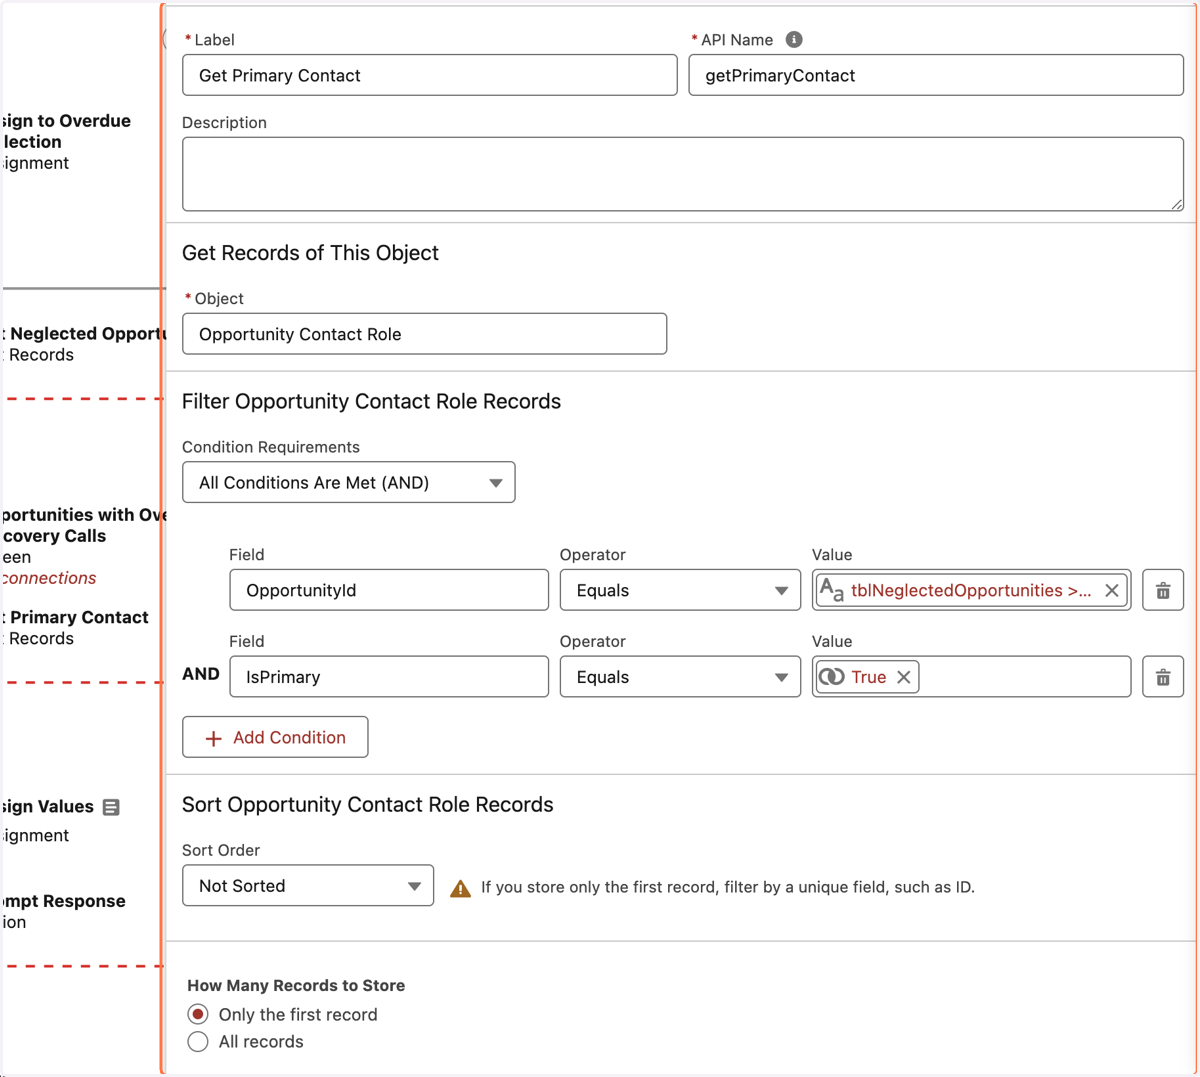The height and width of the screenshot is (1077, 1200).
Task: Click the OpportunityId field input
Action: pos(389,590)
